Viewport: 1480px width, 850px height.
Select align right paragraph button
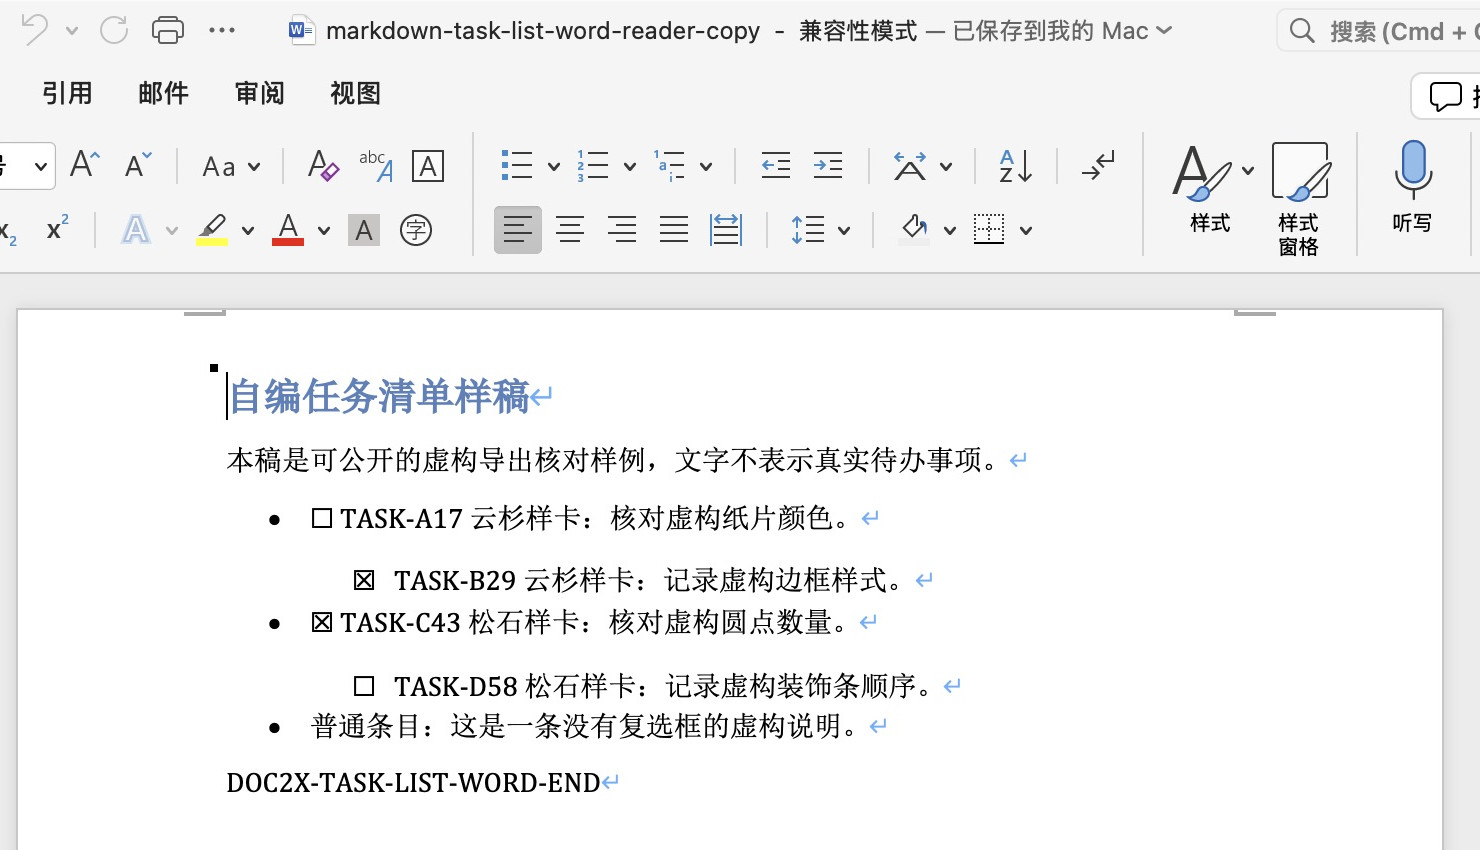[622, 230]
